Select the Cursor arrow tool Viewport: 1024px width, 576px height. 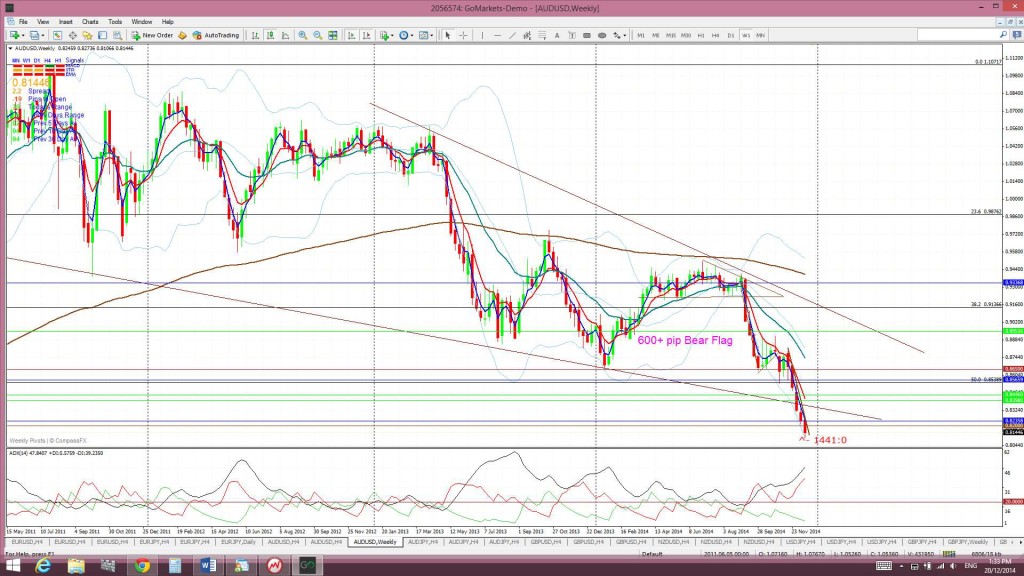[x=447, y=35]
